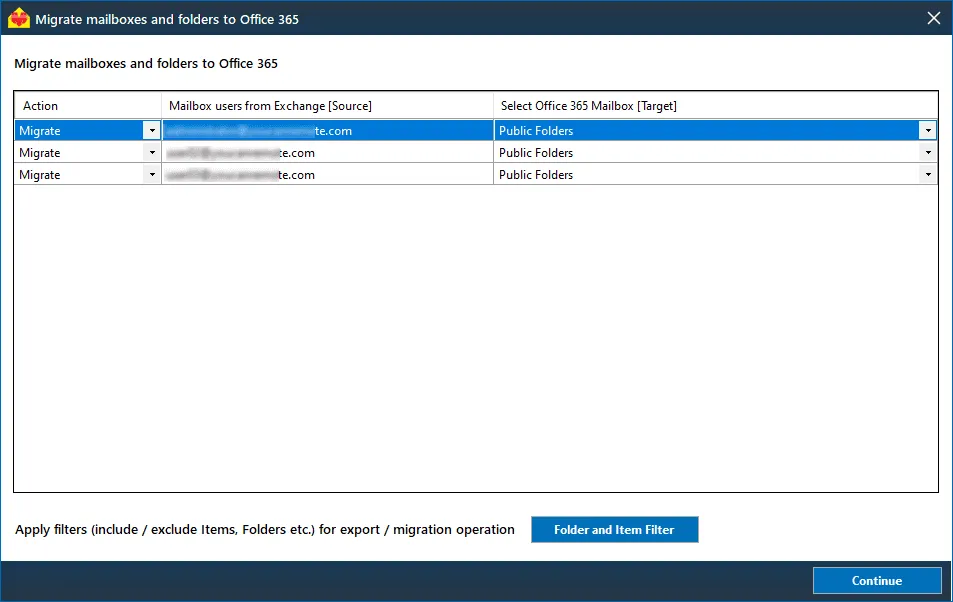Image resolution: width=953 pixels, height=602 pixels.
Task: Expand target mailbox dropdown in third row
Action: 927,175
